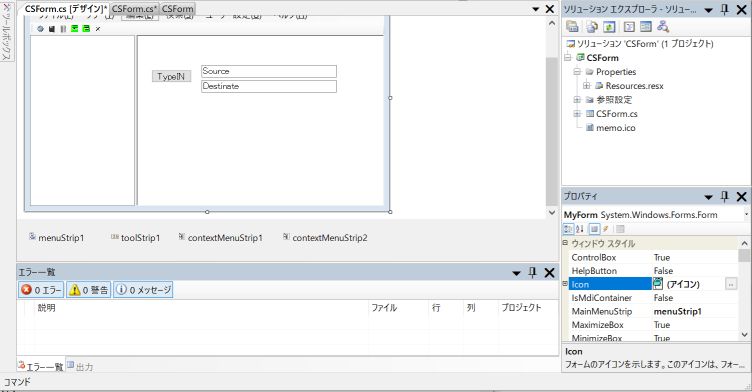
Task: Click the TypeIN button on the form
Action: pos(171,76)
